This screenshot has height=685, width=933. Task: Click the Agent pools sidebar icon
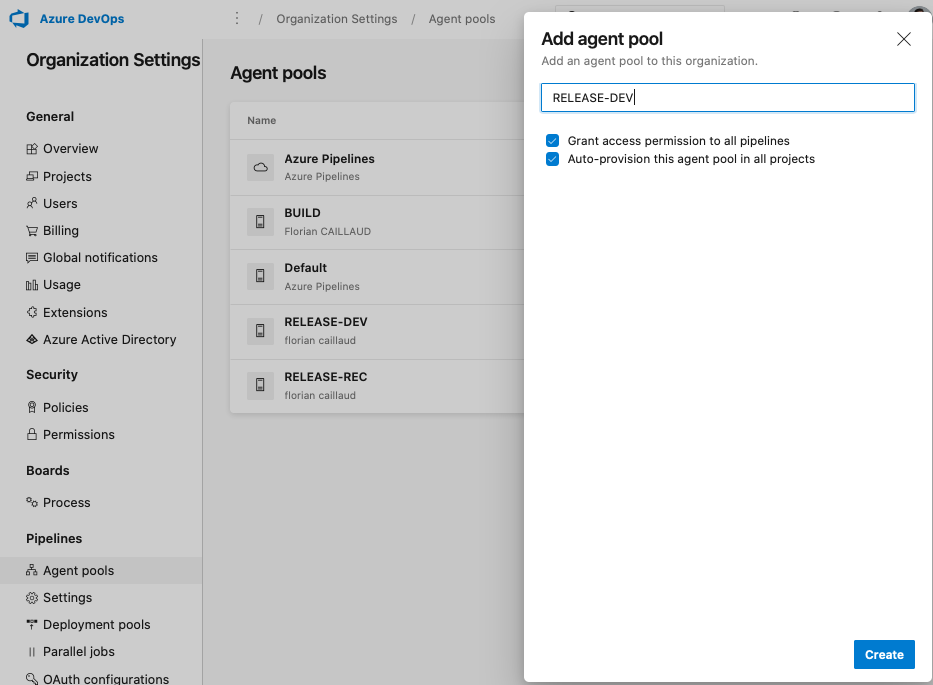(32, 570)
